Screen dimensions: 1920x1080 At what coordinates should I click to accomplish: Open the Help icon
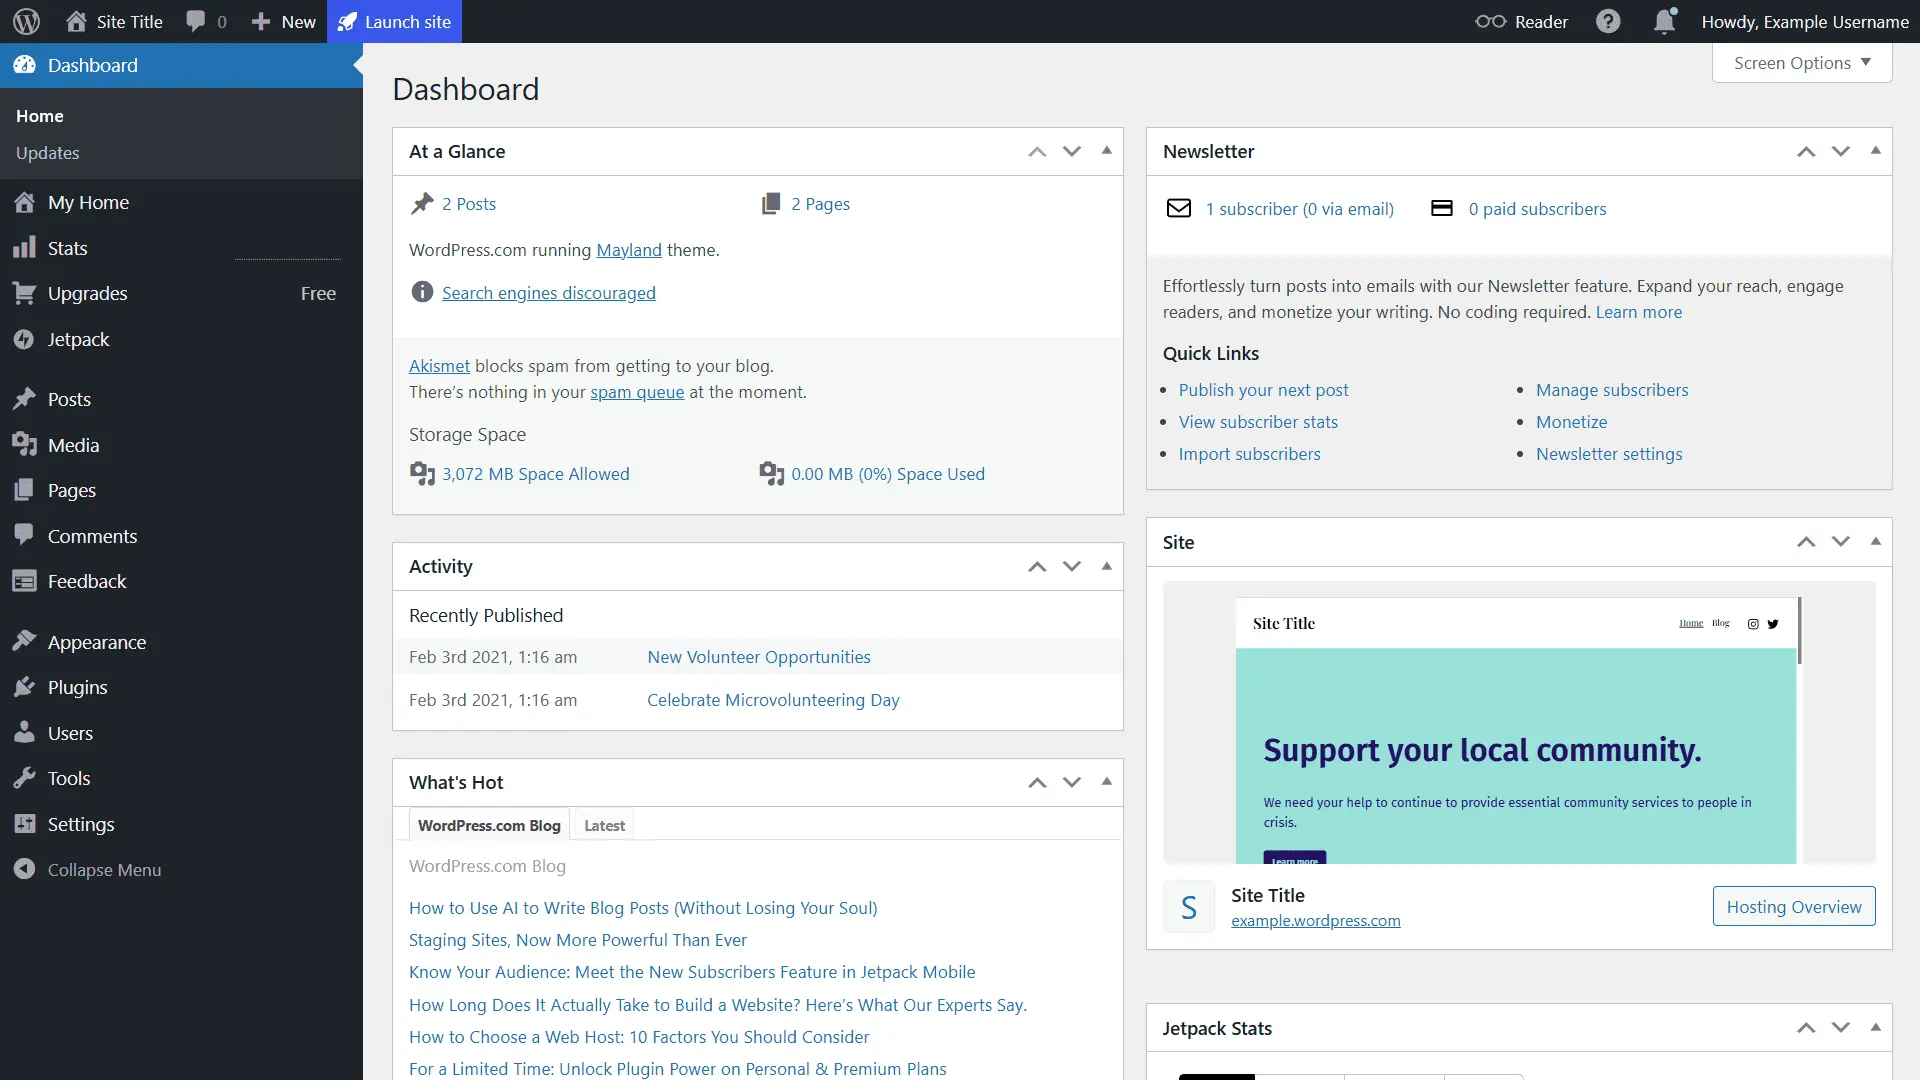1607,21
